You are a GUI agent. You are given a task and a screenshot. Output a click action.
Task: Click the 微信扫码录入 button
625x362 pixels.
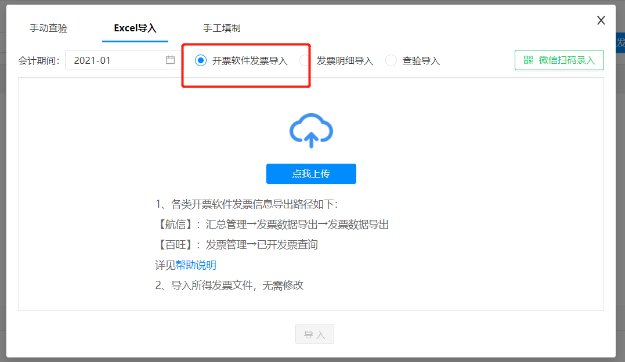pos(559,60)
